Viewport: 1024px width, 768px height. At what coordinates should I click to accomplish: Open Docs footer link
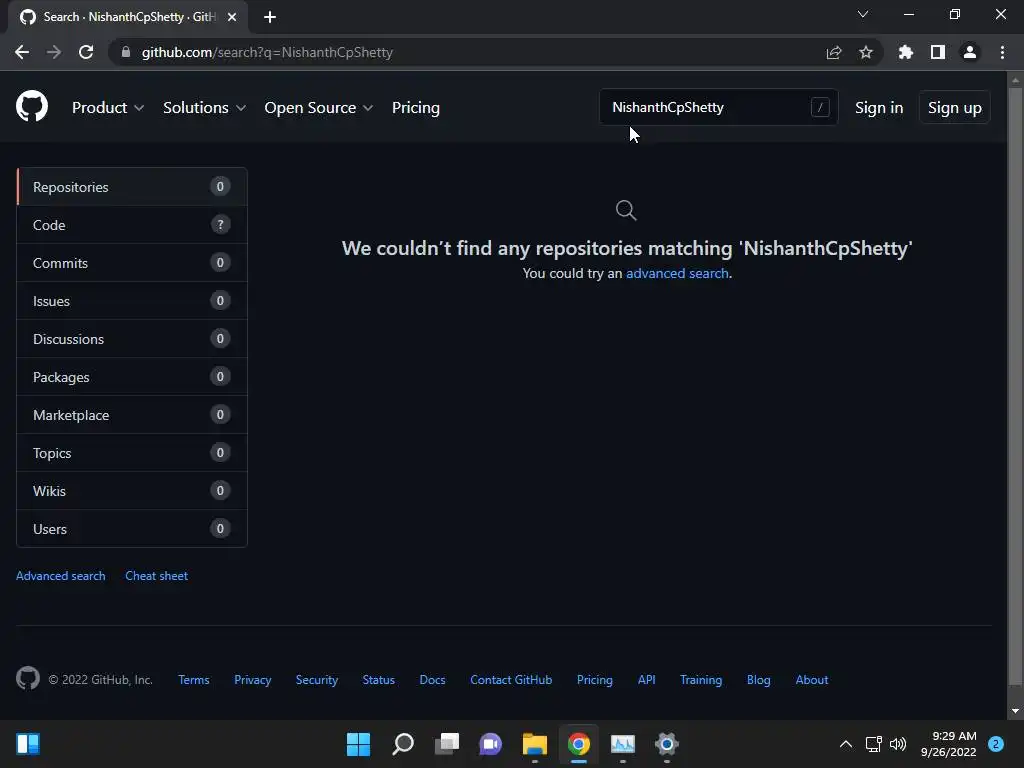432,680
